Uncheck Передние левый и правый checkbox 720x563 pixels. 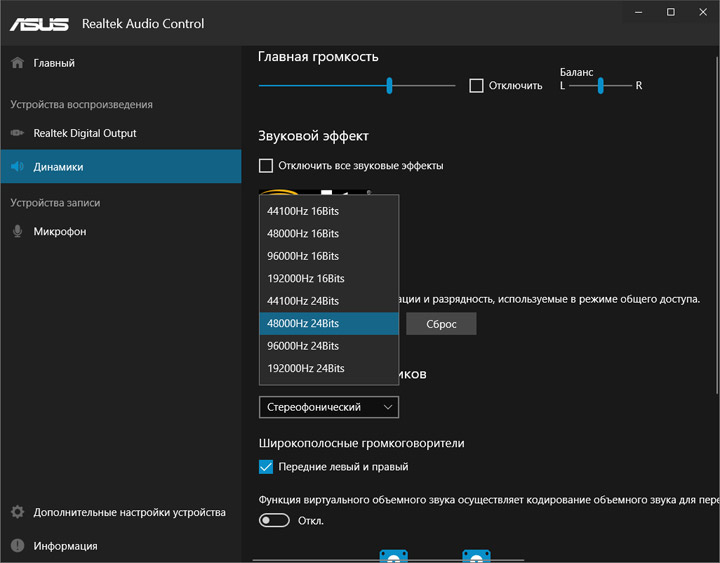266,466
